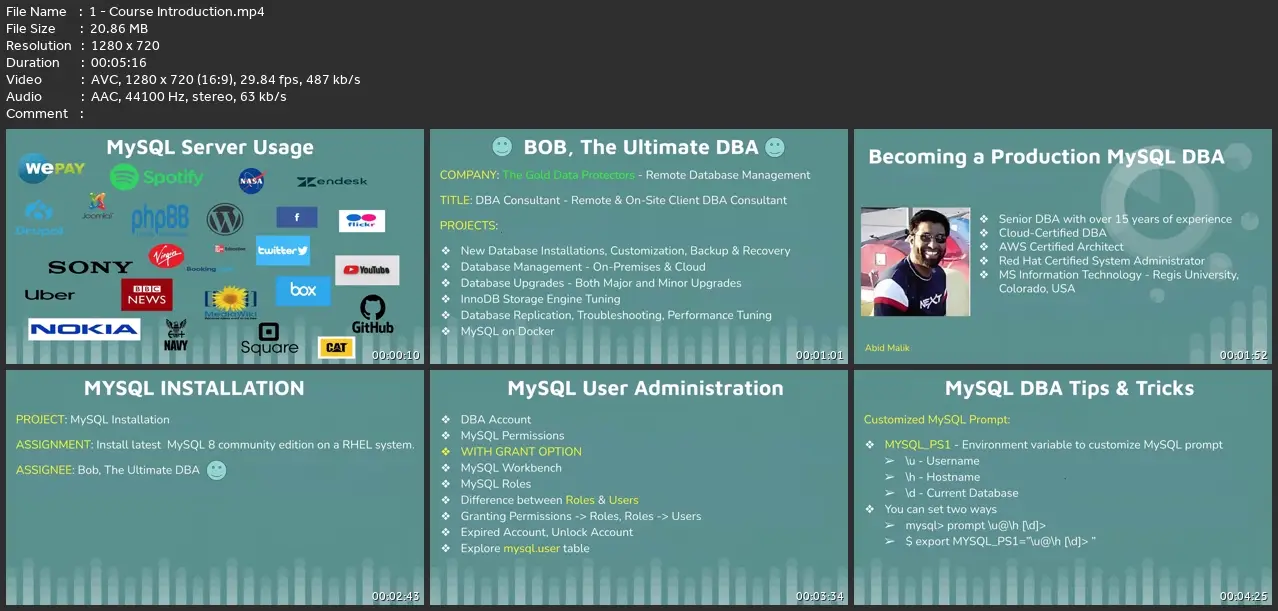
Task: Click the smiley after "BOB, The Ultimate DBA" title
Action: 774,147
